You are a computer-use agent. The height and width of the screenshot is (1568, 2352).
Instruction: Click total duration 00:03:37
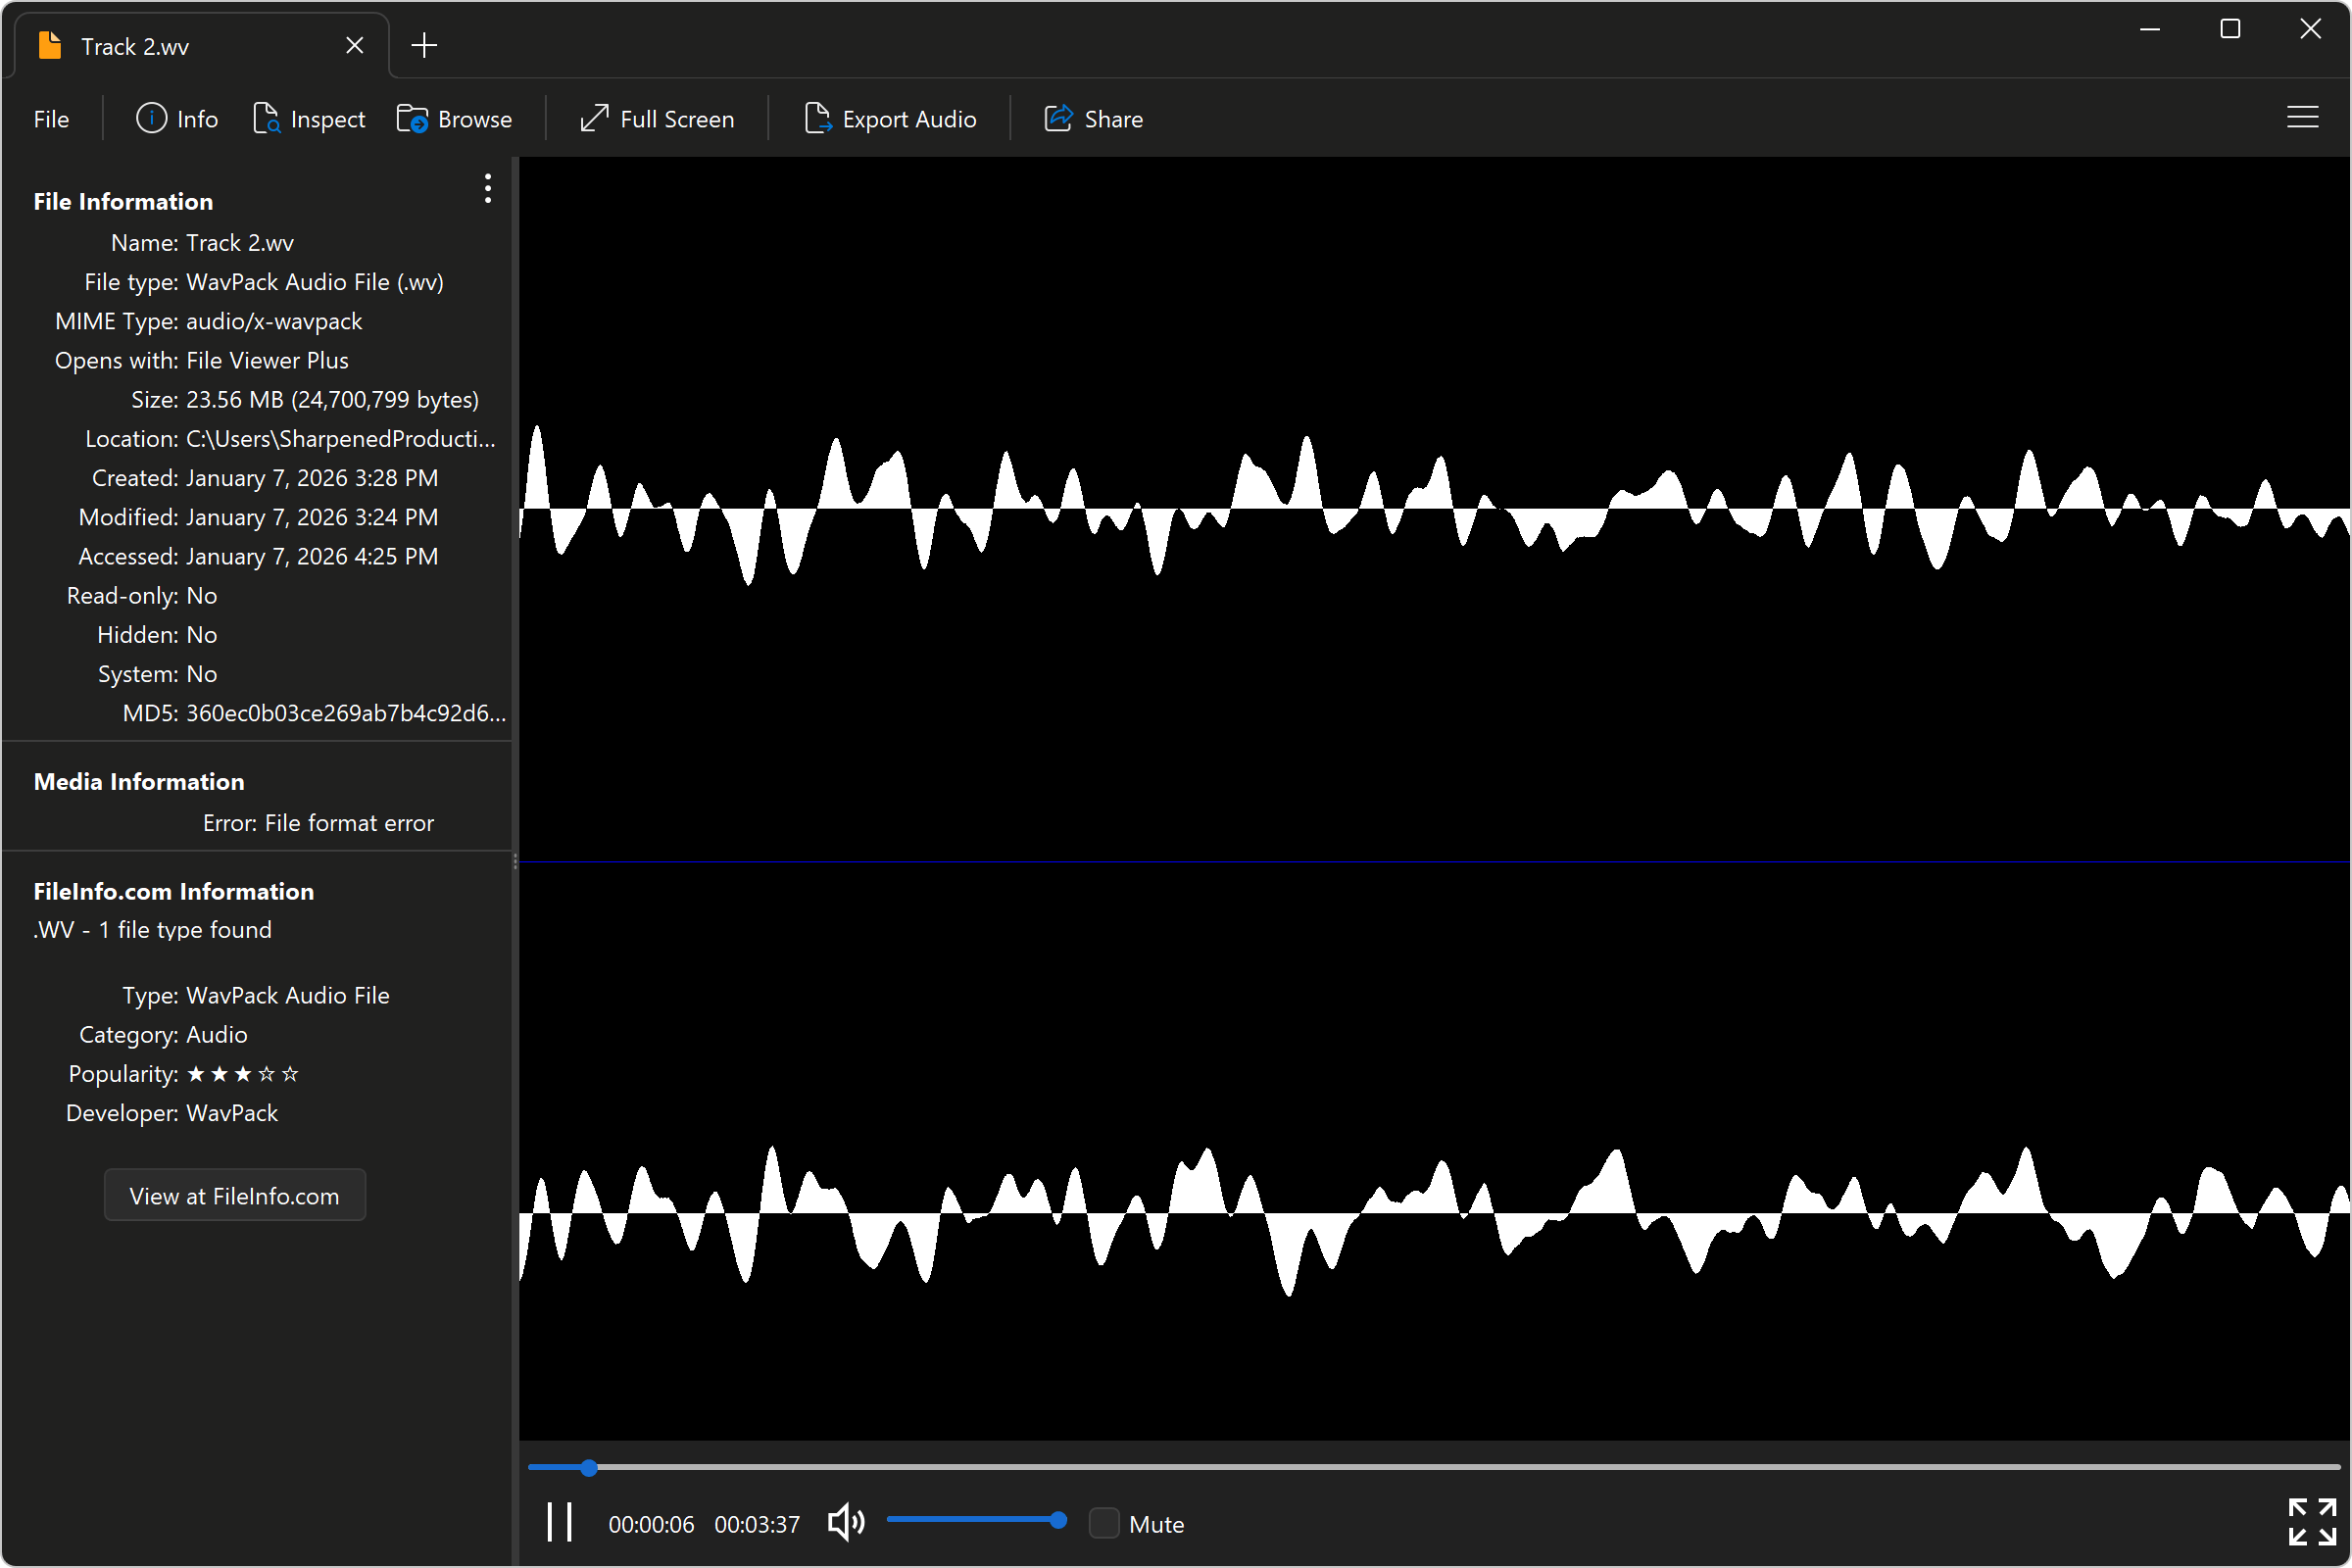click(x=757, y=1524)
